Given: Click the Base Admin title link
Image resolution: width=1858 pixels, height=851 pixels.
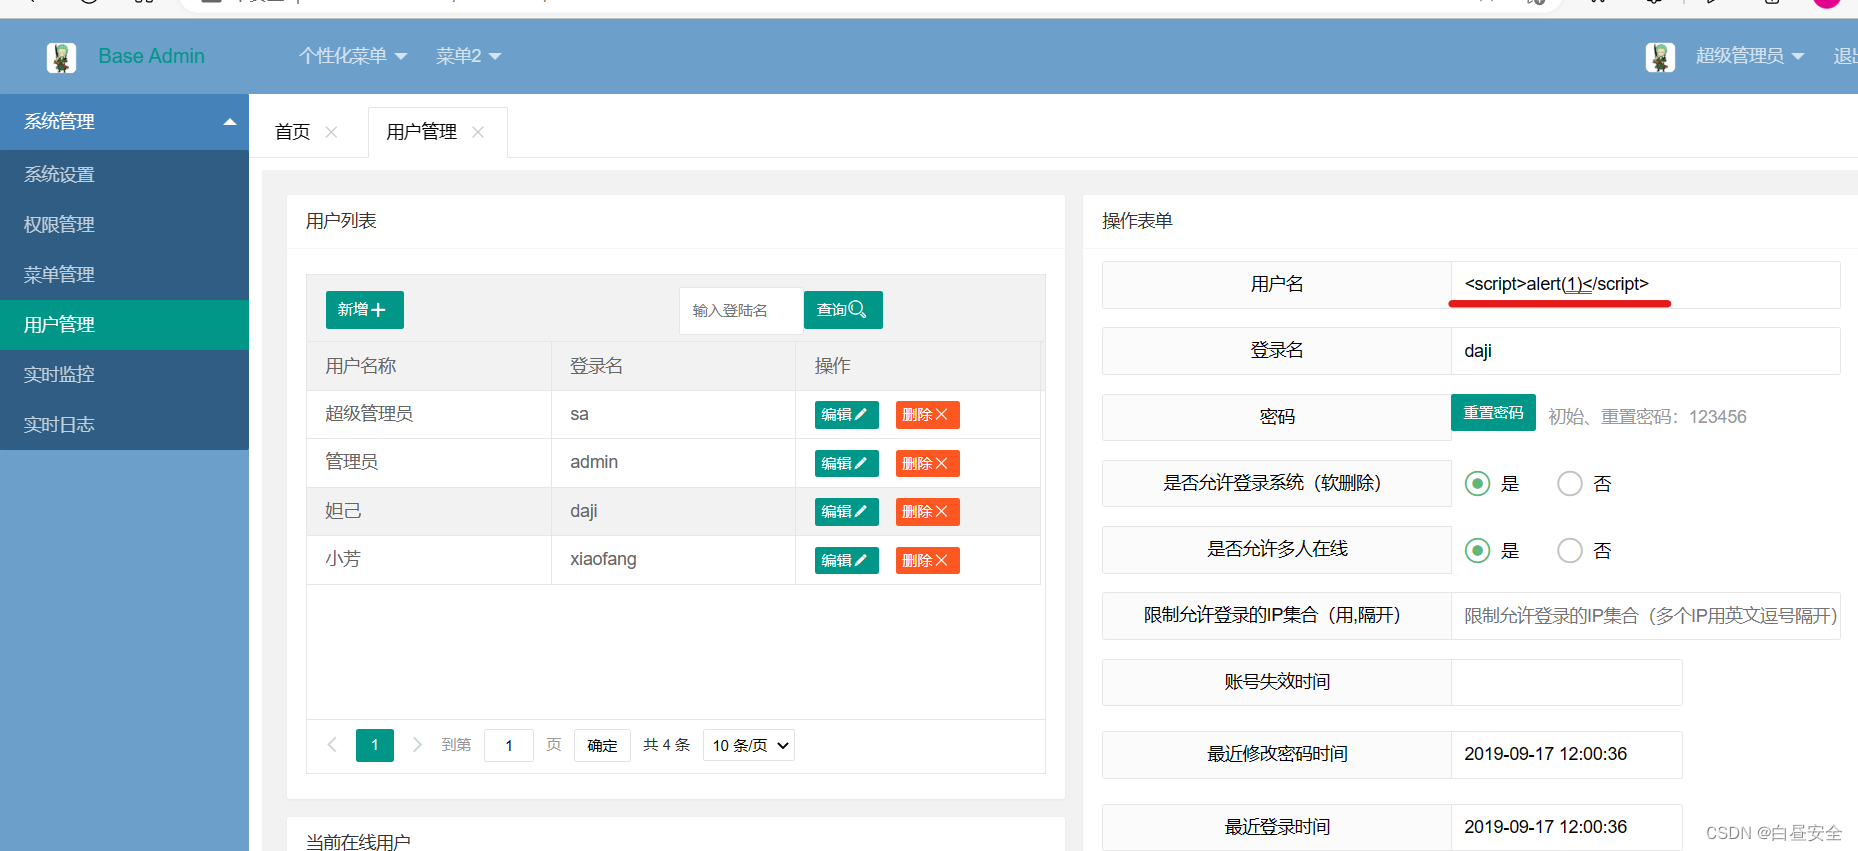Looking at the screenshot, I should point(151,57).
